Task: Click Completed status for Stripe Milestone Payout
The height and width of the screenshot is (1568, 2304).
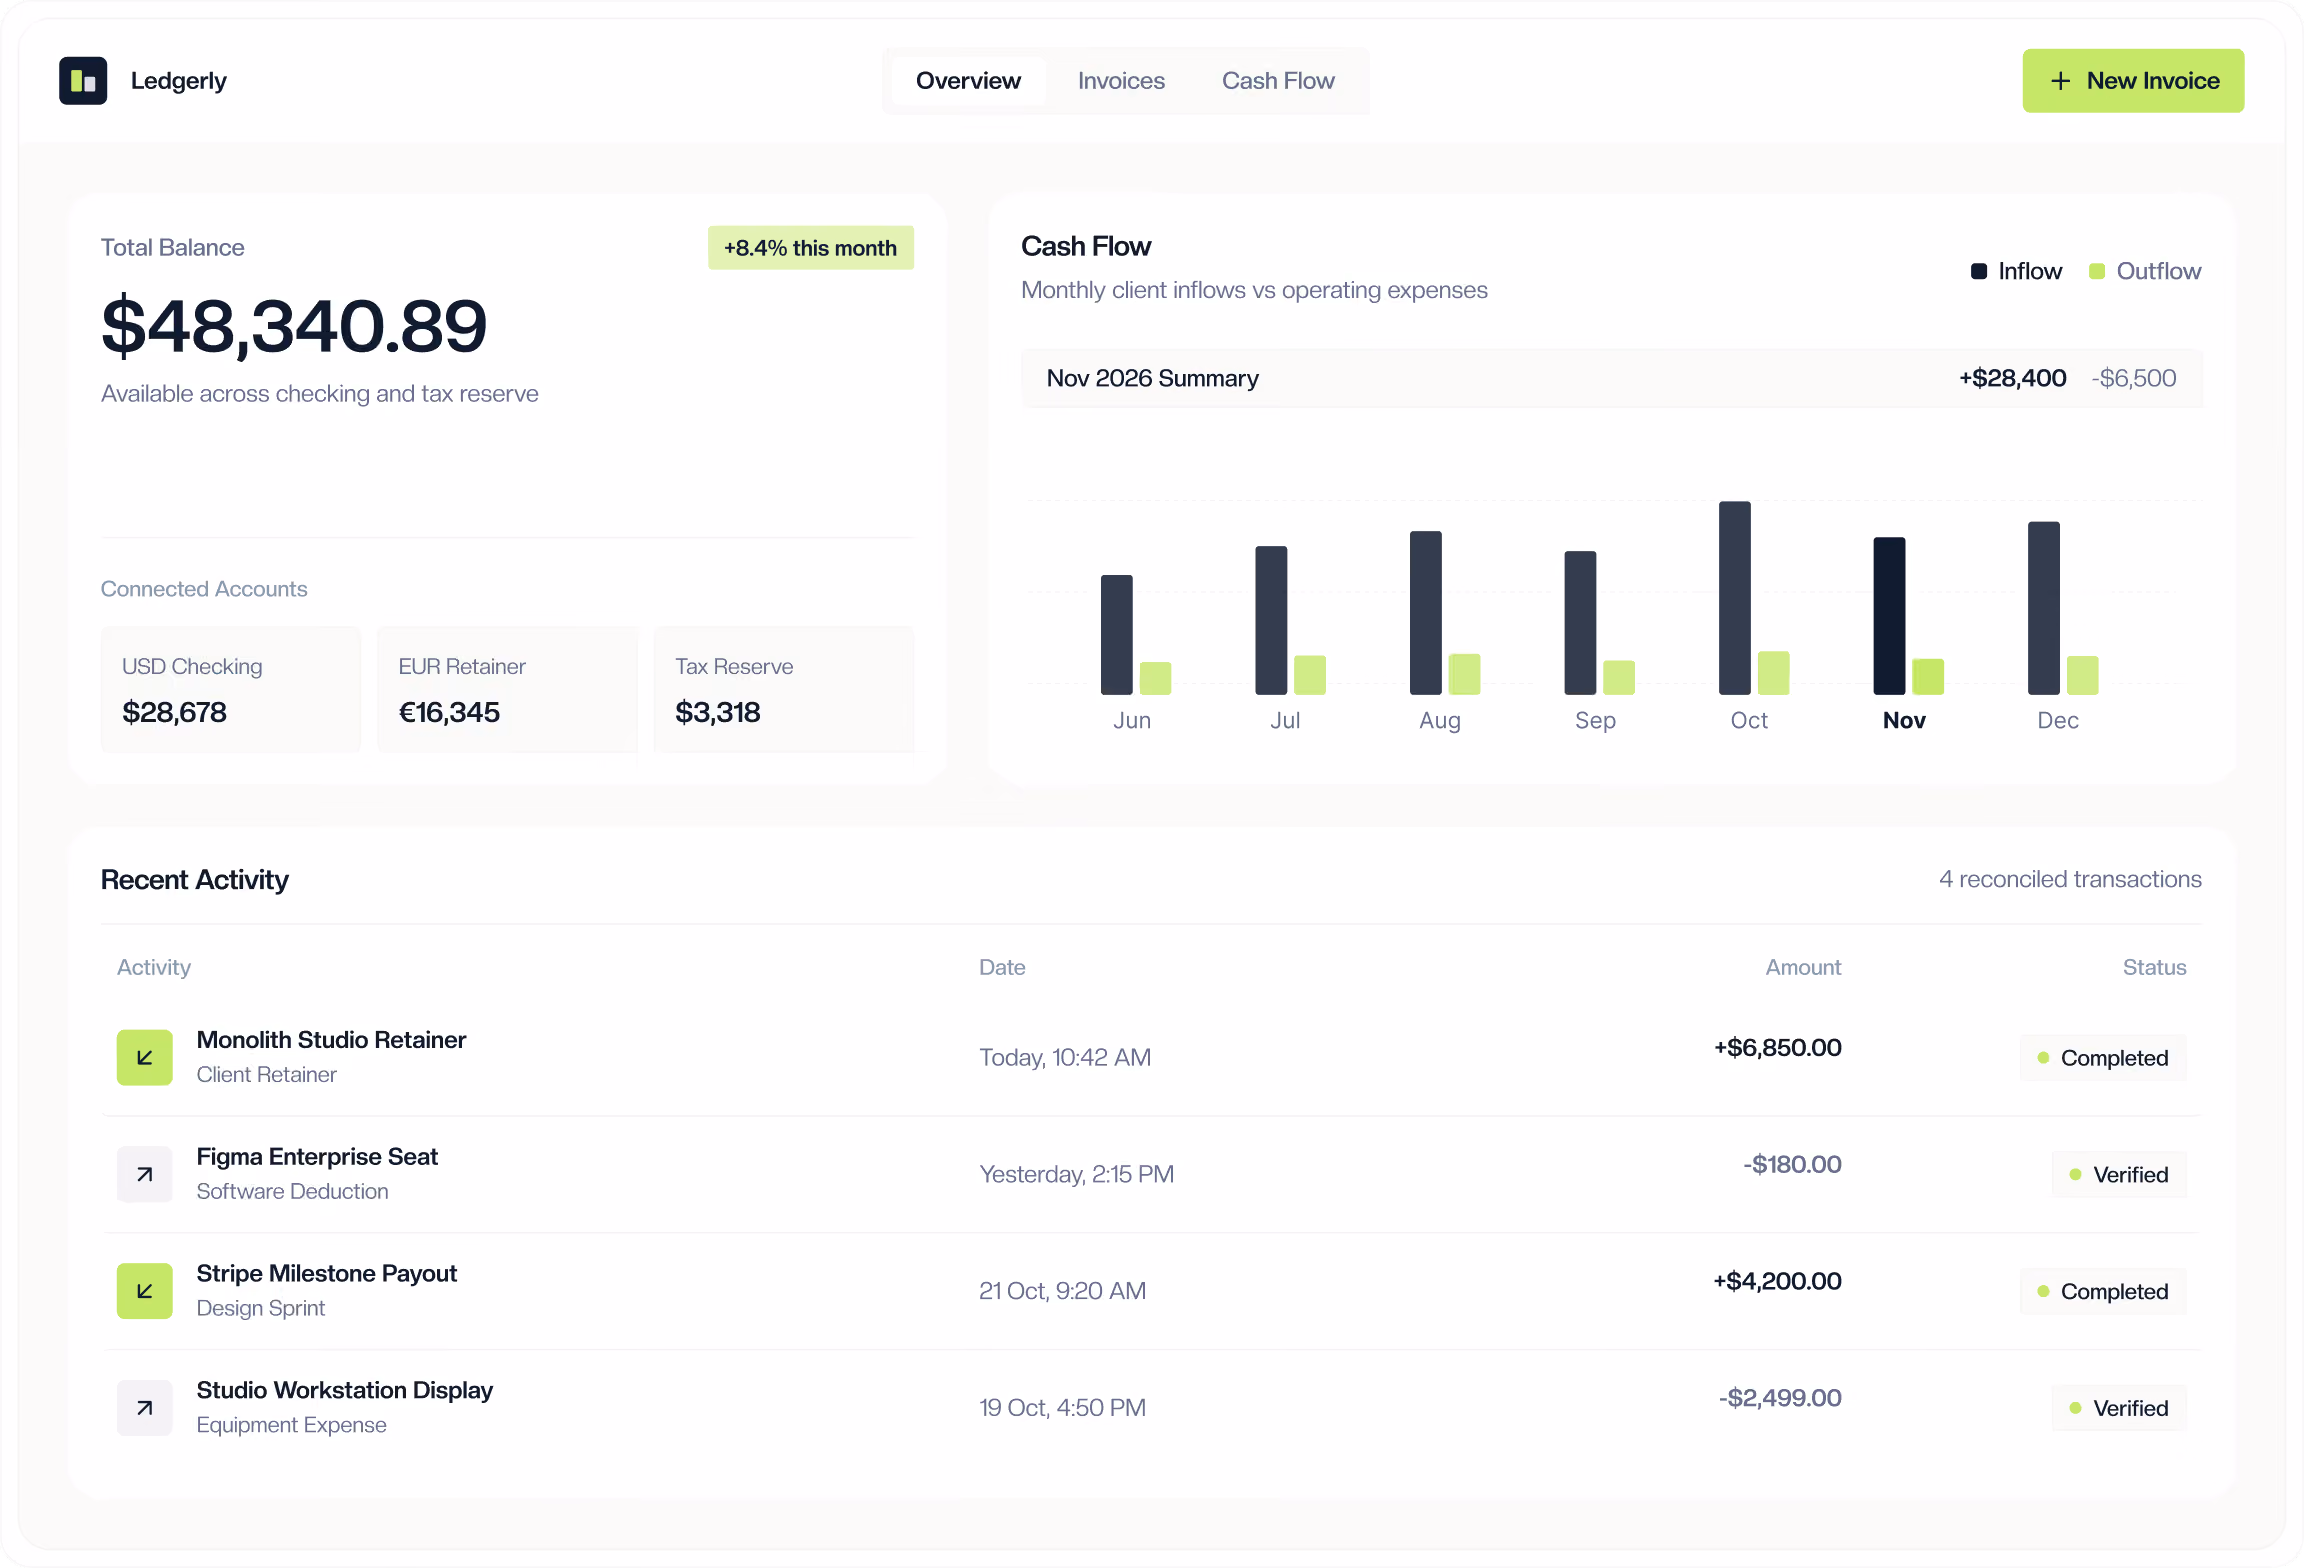Action: click(x=2103, y=1292)
